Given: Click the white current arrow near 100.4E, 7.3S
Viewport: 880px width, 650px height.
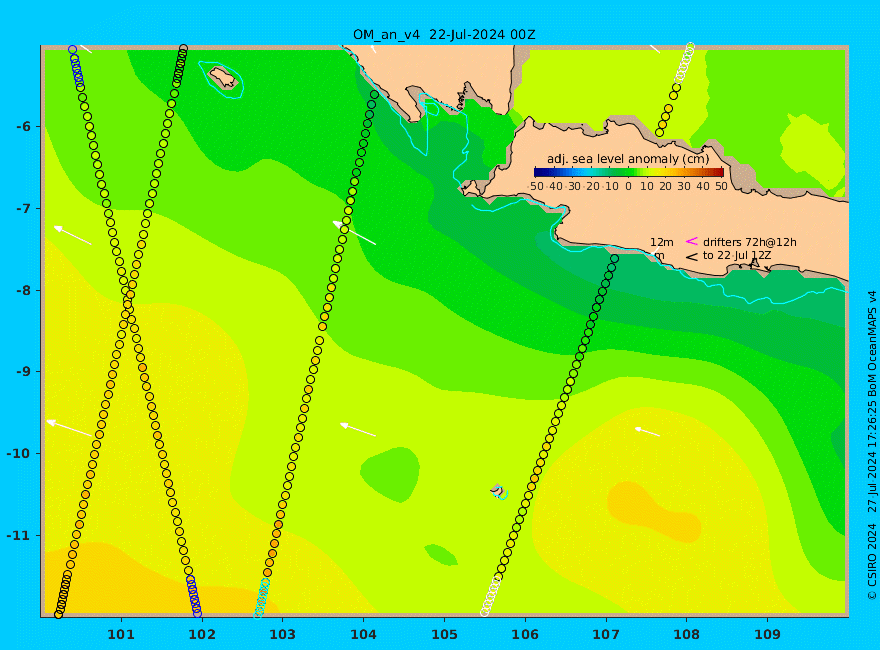Looking at the screenshot, I should coord(72,235).
